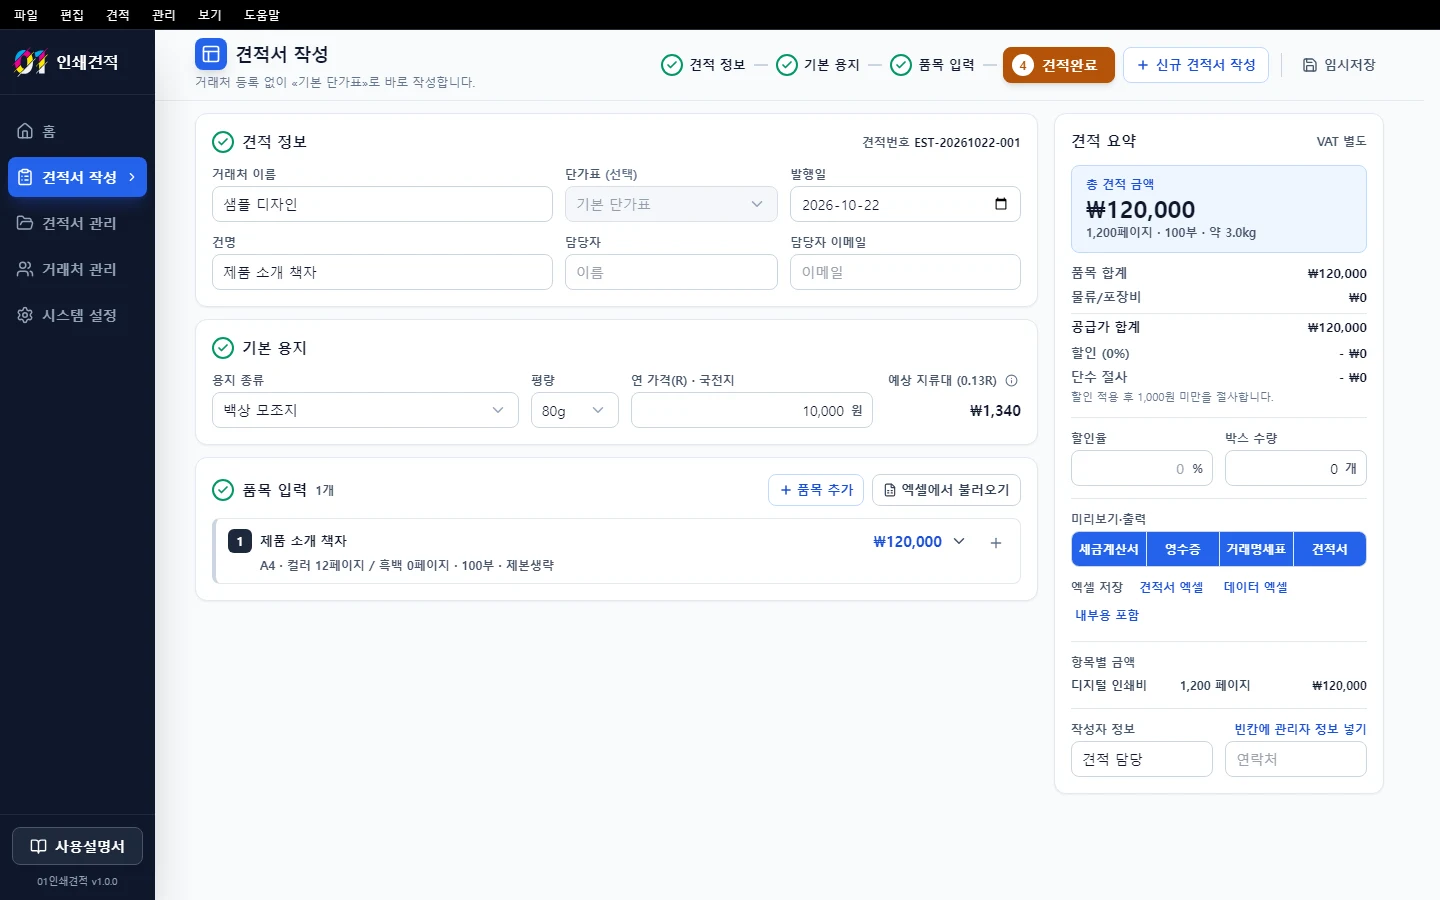Click 품목 추가 button
Screen dimensions: 1440x900
[816, 490]
